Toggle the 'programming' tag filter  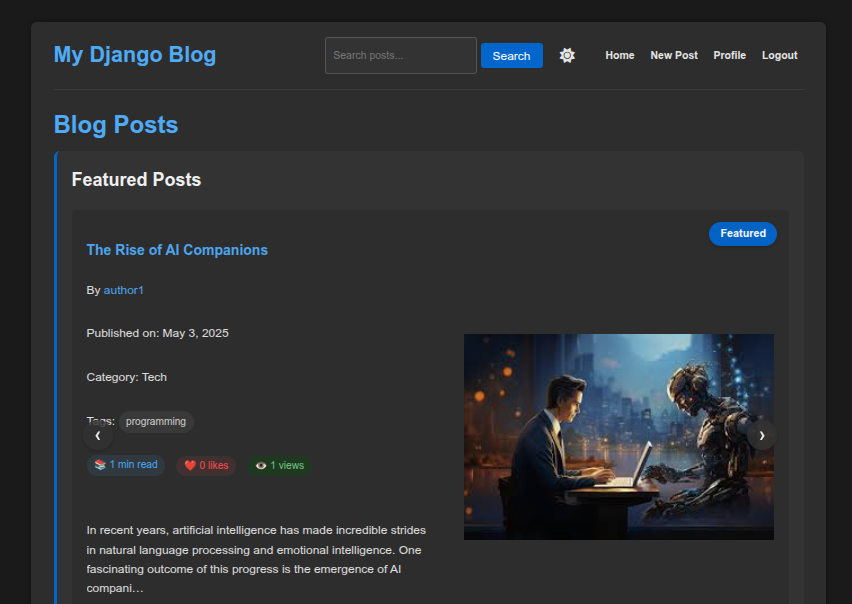(x=156, y=421)
